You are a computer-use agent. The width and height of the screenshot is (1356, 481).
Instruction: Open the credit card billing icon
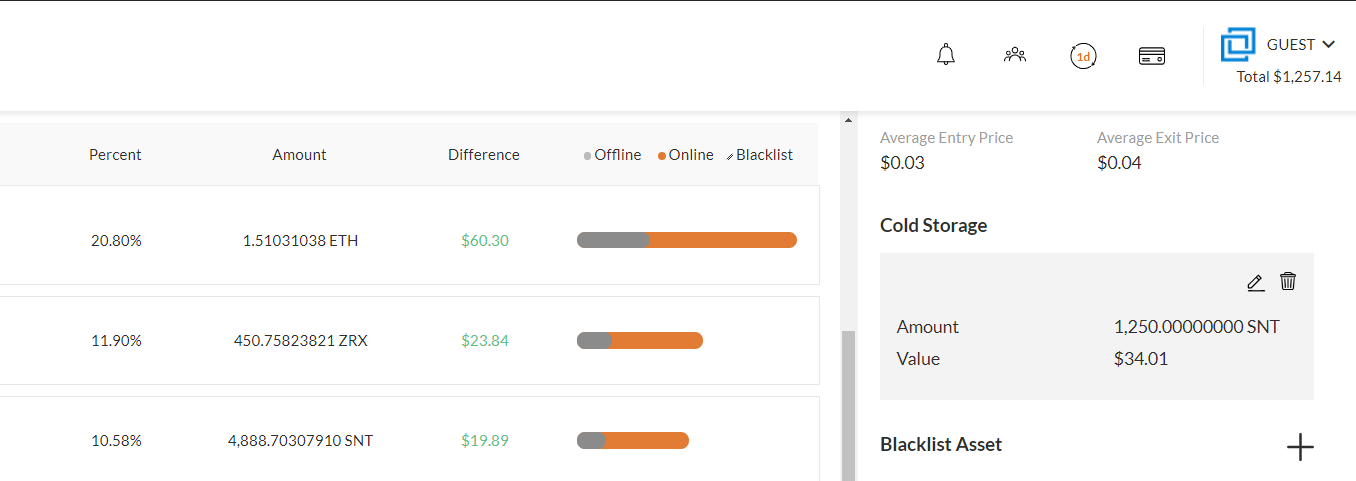click(x=1152, y=56)
